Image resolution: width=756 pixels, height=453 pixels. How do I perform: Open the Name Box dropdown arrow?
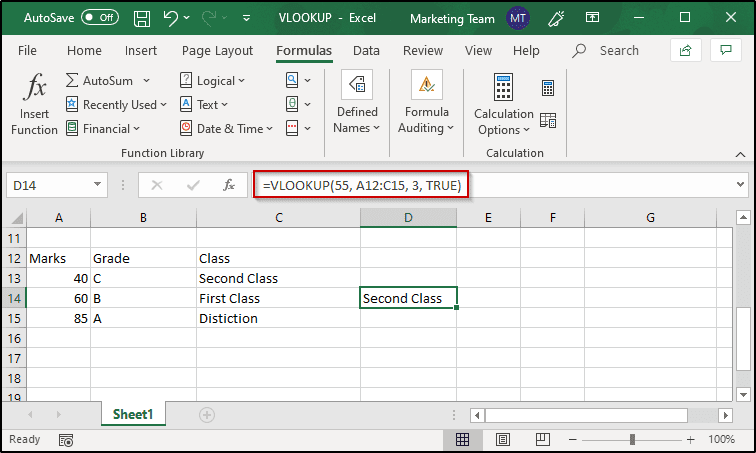click(x=97, y=185)
